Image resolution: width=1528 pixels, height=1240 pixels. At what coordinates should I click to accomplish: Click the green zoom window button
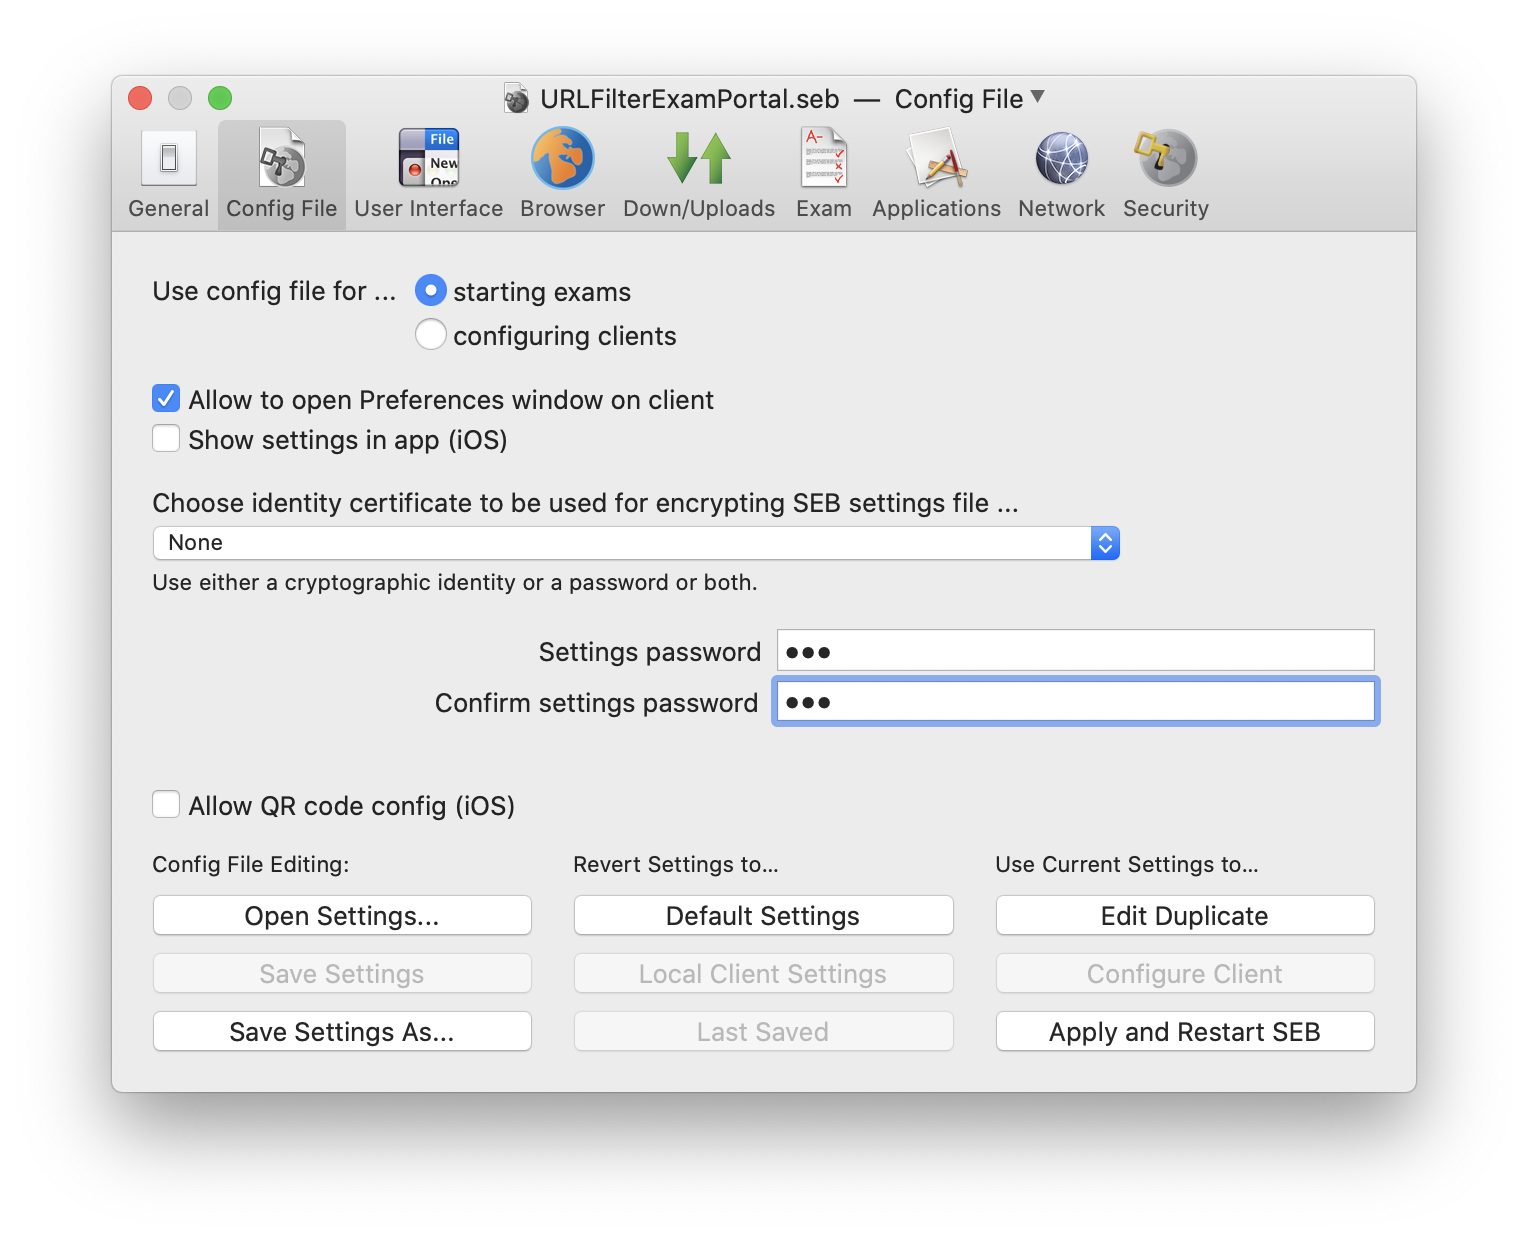point(220,98)
